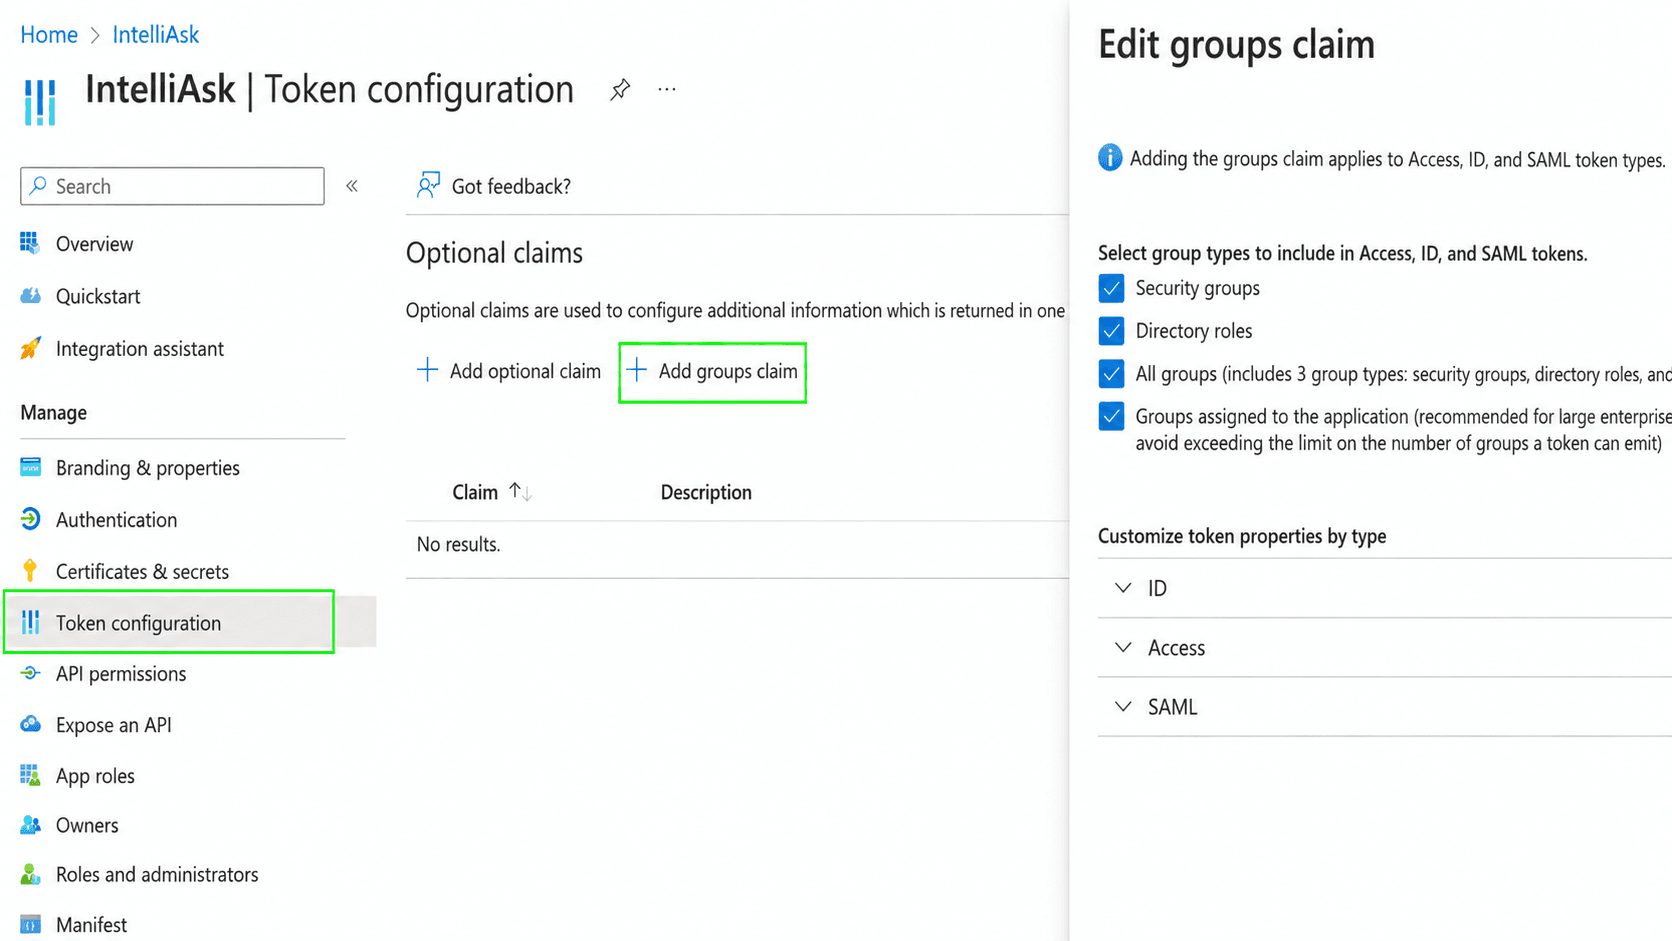The image size is (1672, 941).
Task: Click the 'No results.' table text
Action: pyautogui.click(x=458, y=544)
